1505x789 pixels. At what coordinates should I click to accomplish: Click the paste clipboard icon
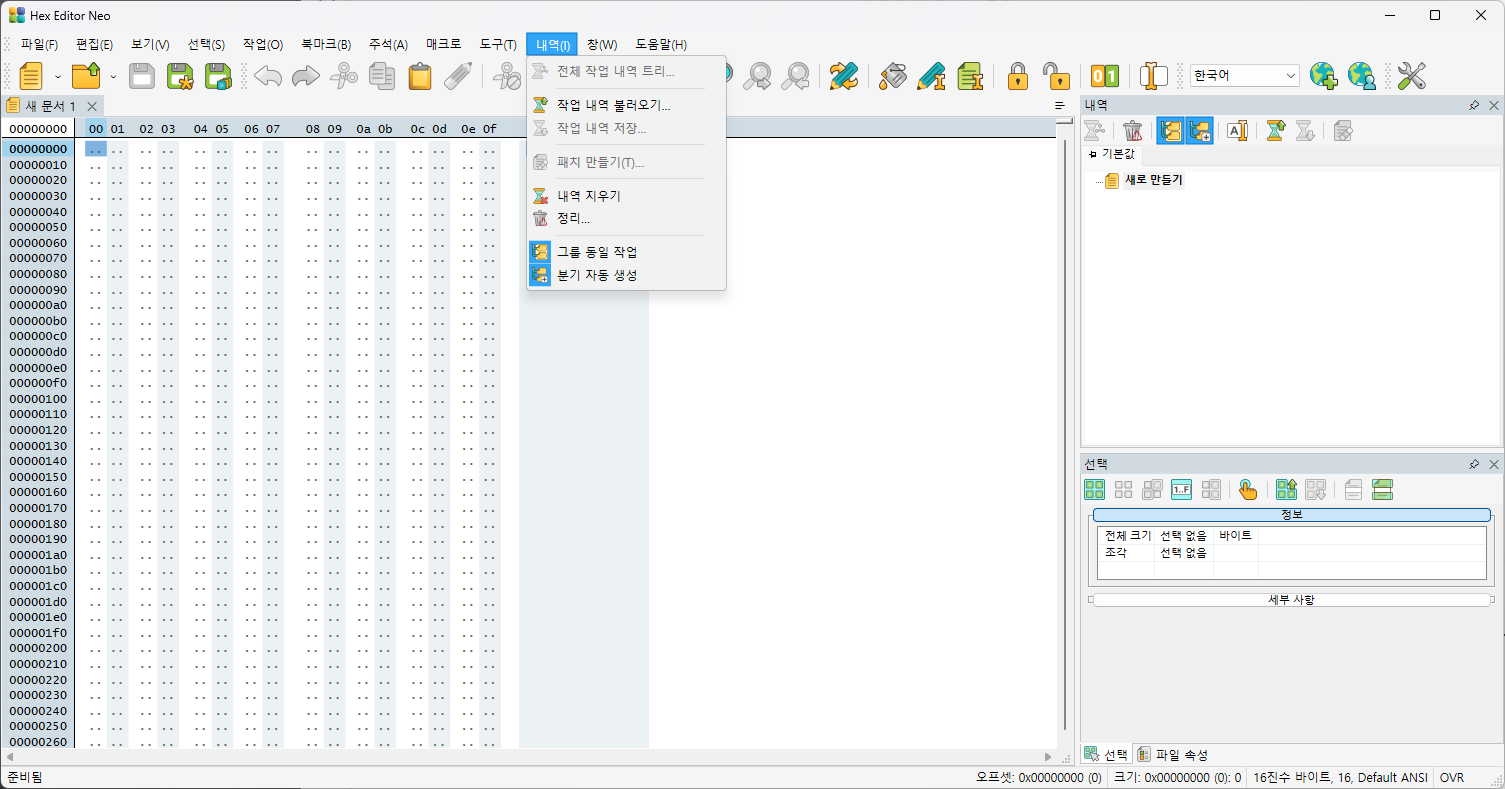click(x=420, y=76)
